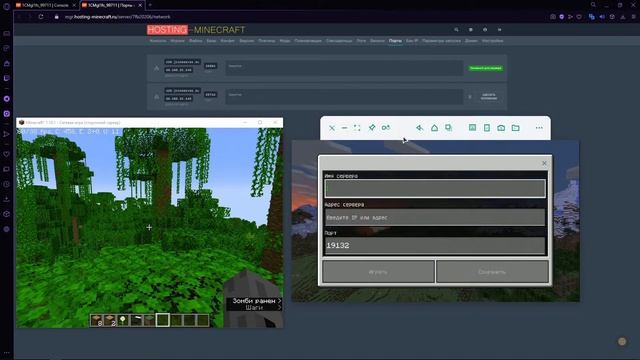The height and width of the screenshot is (360, 640).
Task: Open recent apps via overlapping squares icon
Action: [449, 128]
